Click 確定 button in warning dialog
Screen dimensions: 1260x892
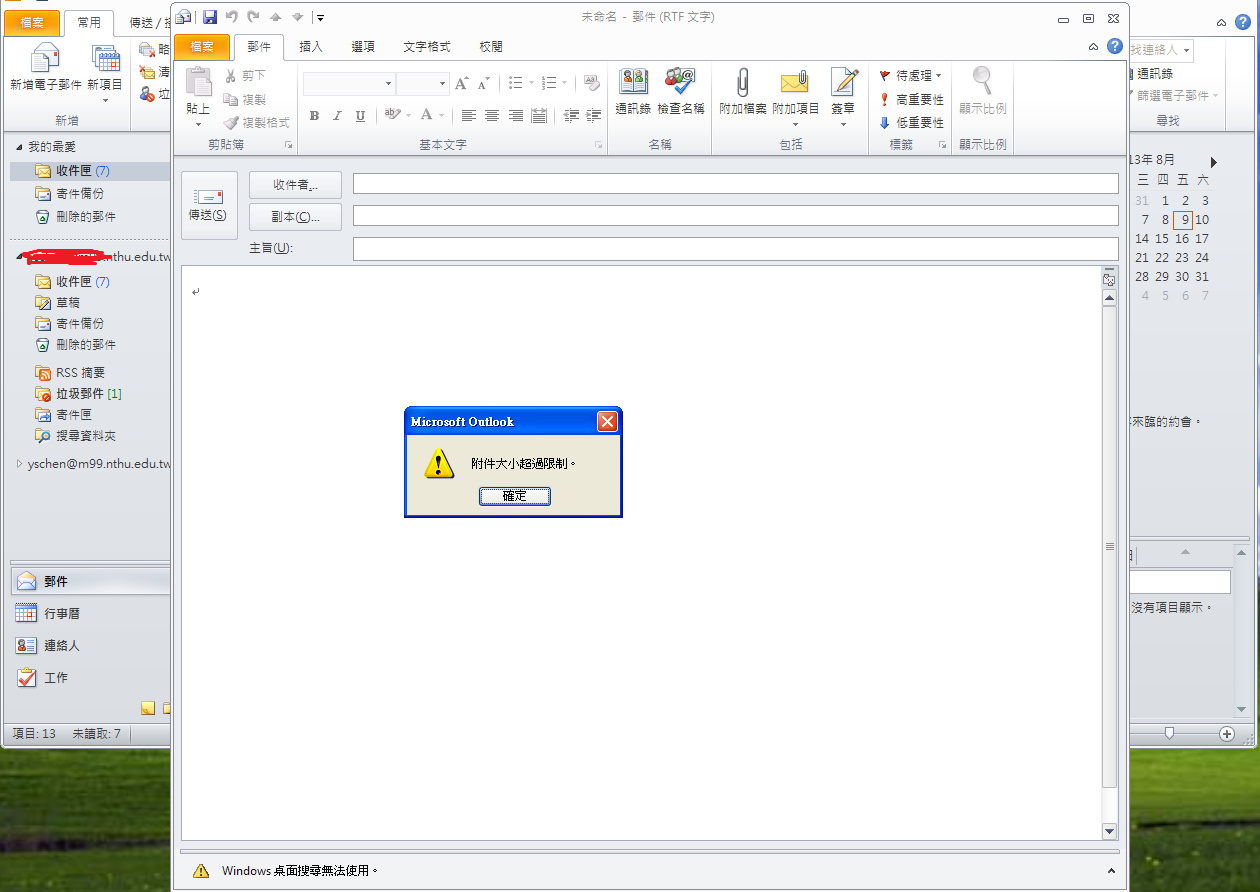tap(514, 496)
